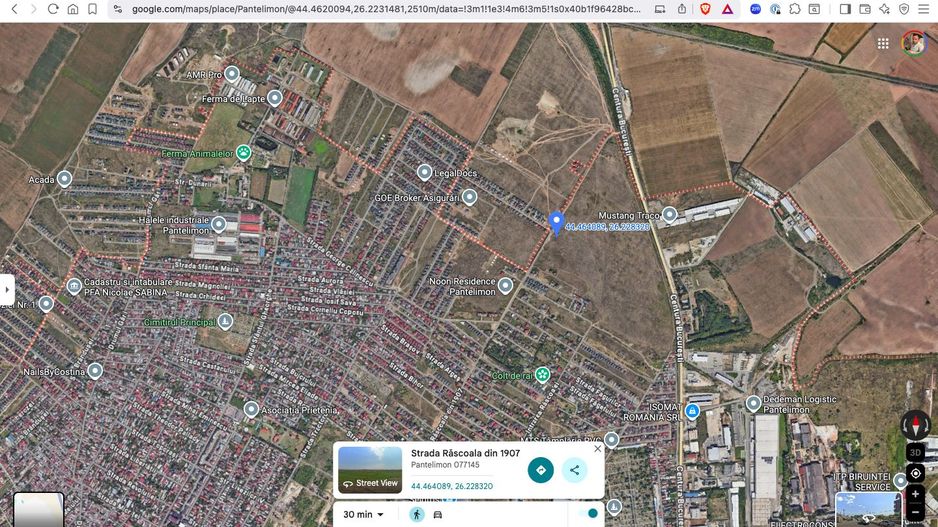Open Brave Rewards triangle icon
Viewport: 938px width, 527px height.
click(x=727, y=9)
